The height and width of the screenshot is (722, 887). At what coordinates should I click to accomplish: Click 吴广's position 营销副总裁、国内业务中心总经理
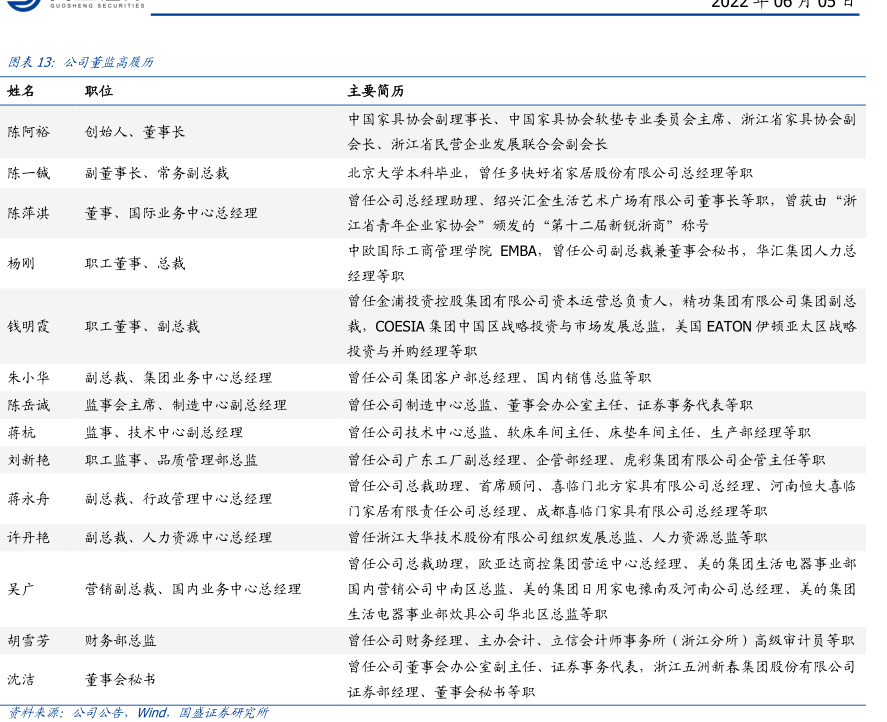point(192,589)
